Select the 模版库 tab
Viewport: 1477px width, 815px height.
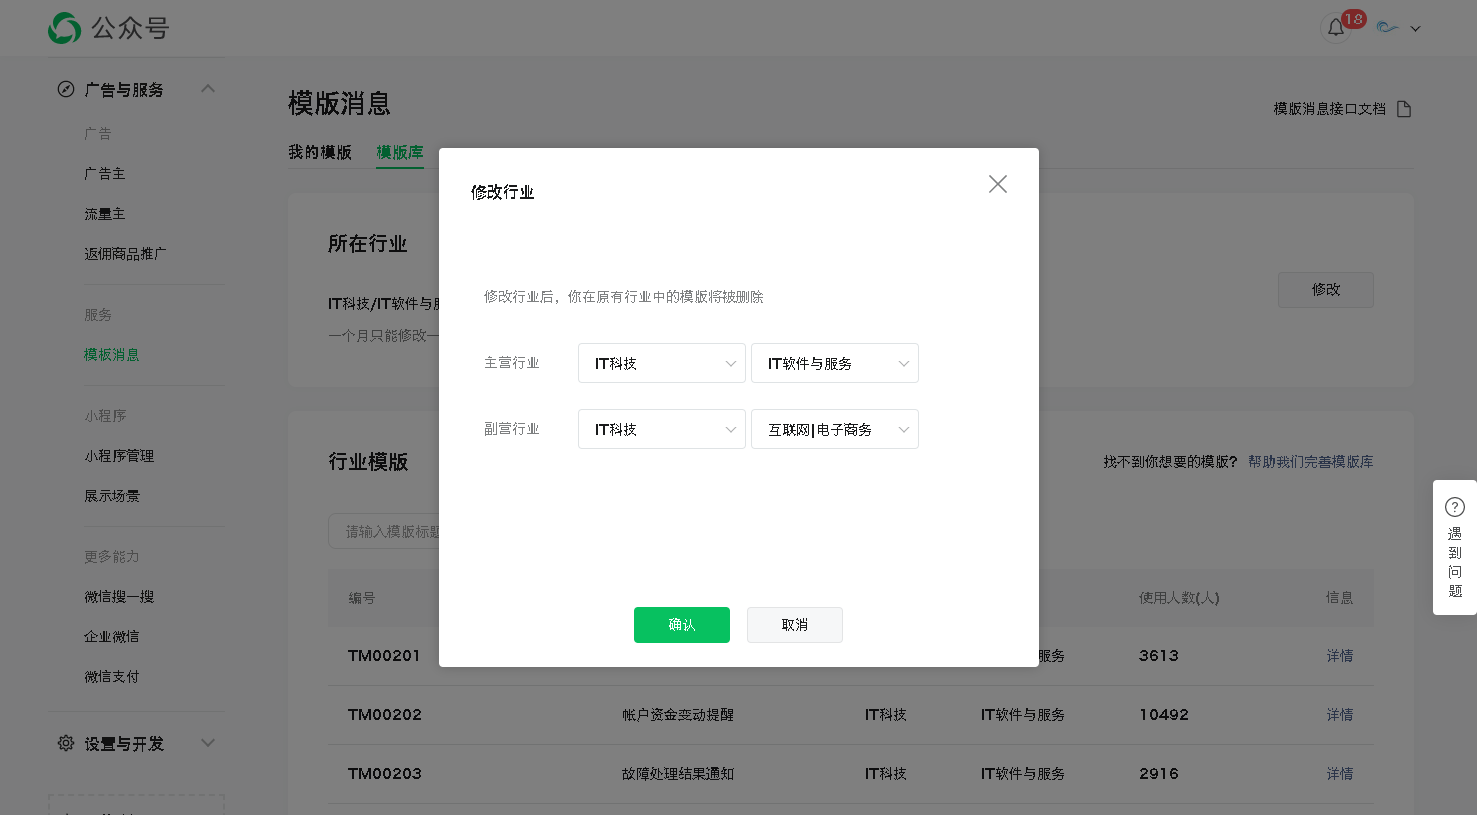(400, 152)
